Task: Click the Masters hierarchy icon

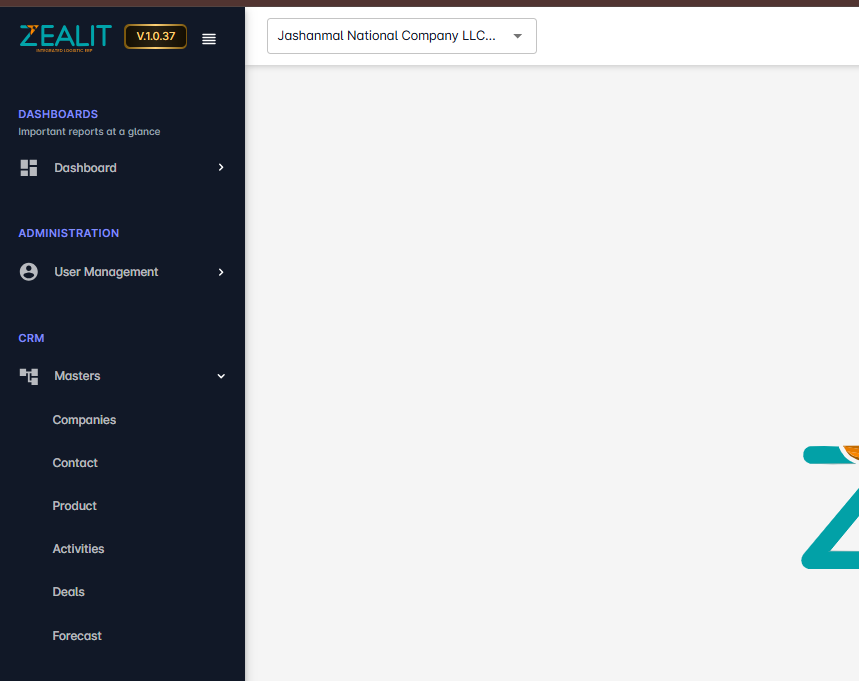Action: [29, 376]
